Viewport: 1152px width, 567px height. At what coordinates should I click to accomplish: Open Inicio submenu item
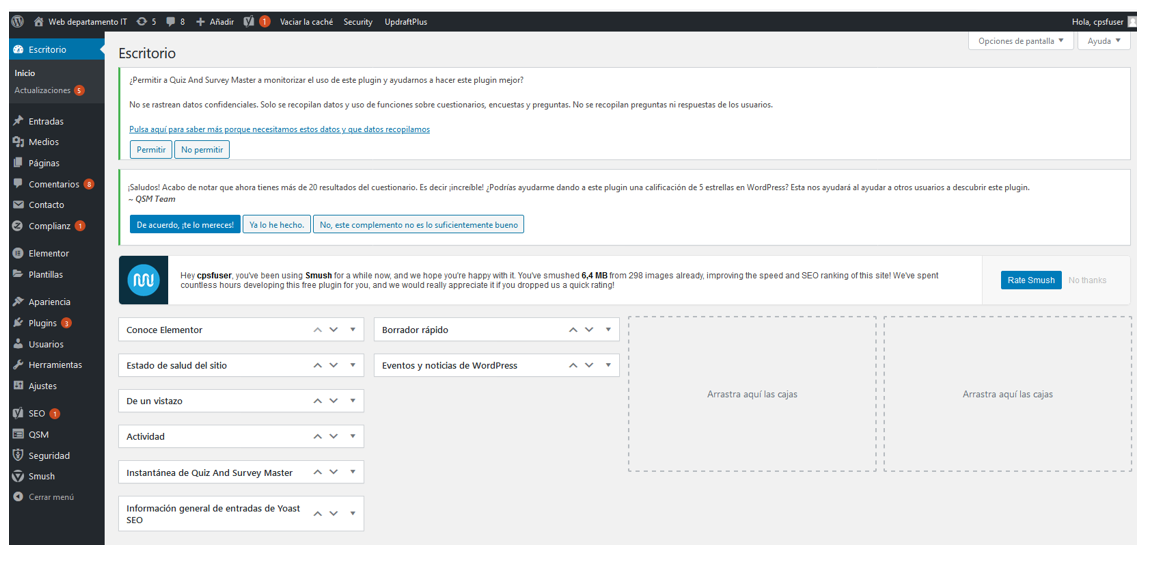[25, 73]
